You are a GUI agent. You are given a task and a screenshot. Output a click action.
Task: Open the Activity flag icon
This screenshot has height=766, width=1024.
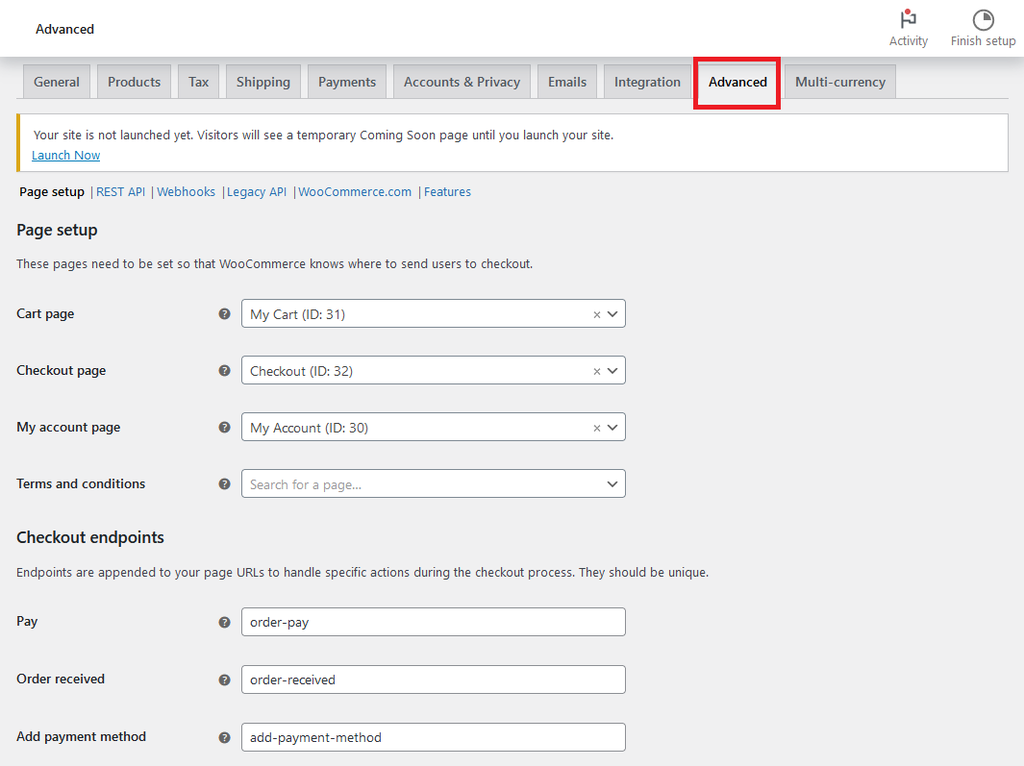click(x=908, y=20)
